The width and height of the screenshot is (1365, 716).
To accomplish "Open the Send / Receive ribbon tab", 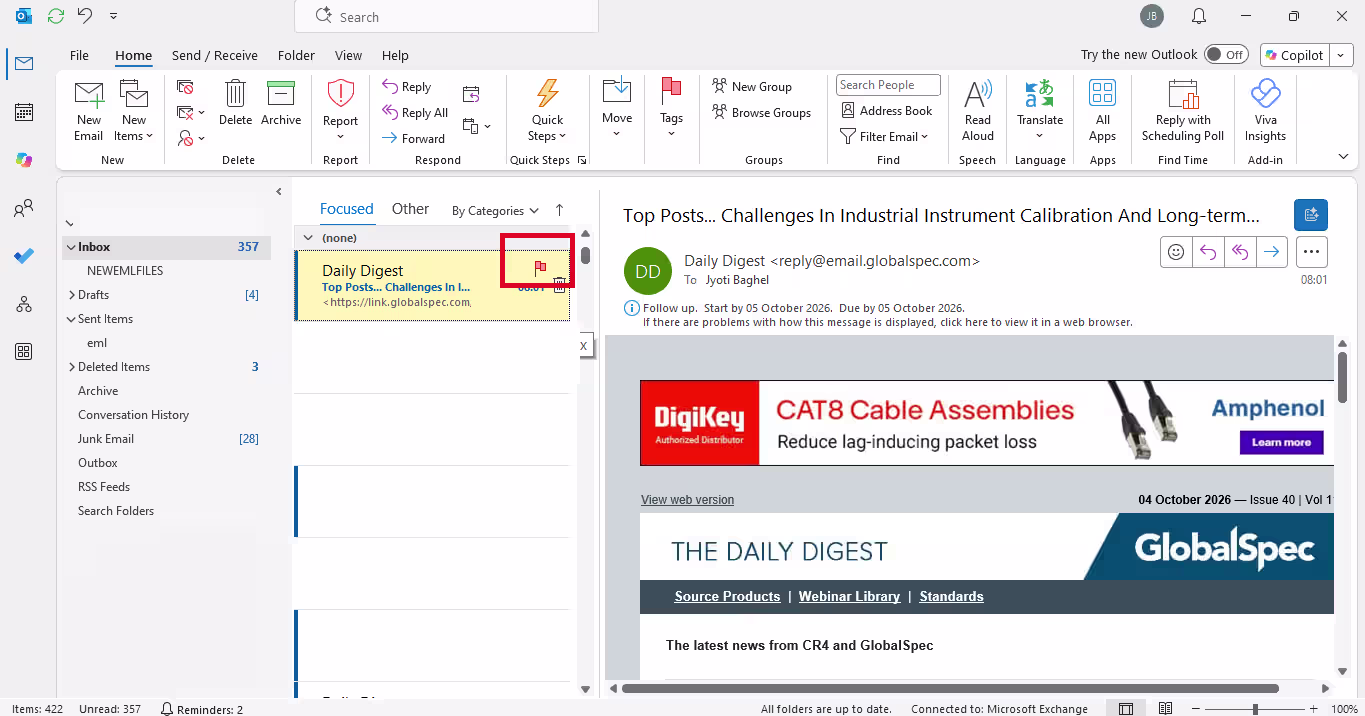I will 215,56.
